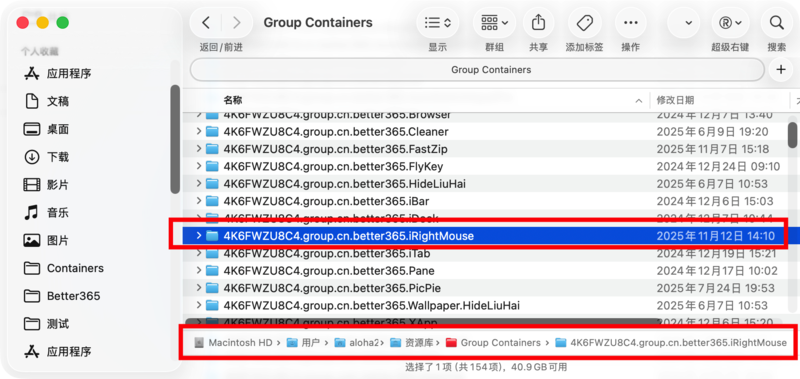800x379 pixels.
Task: Select 4K6FWZU8C4.group.cn.better365.Pane row
Action: point(485,270)
